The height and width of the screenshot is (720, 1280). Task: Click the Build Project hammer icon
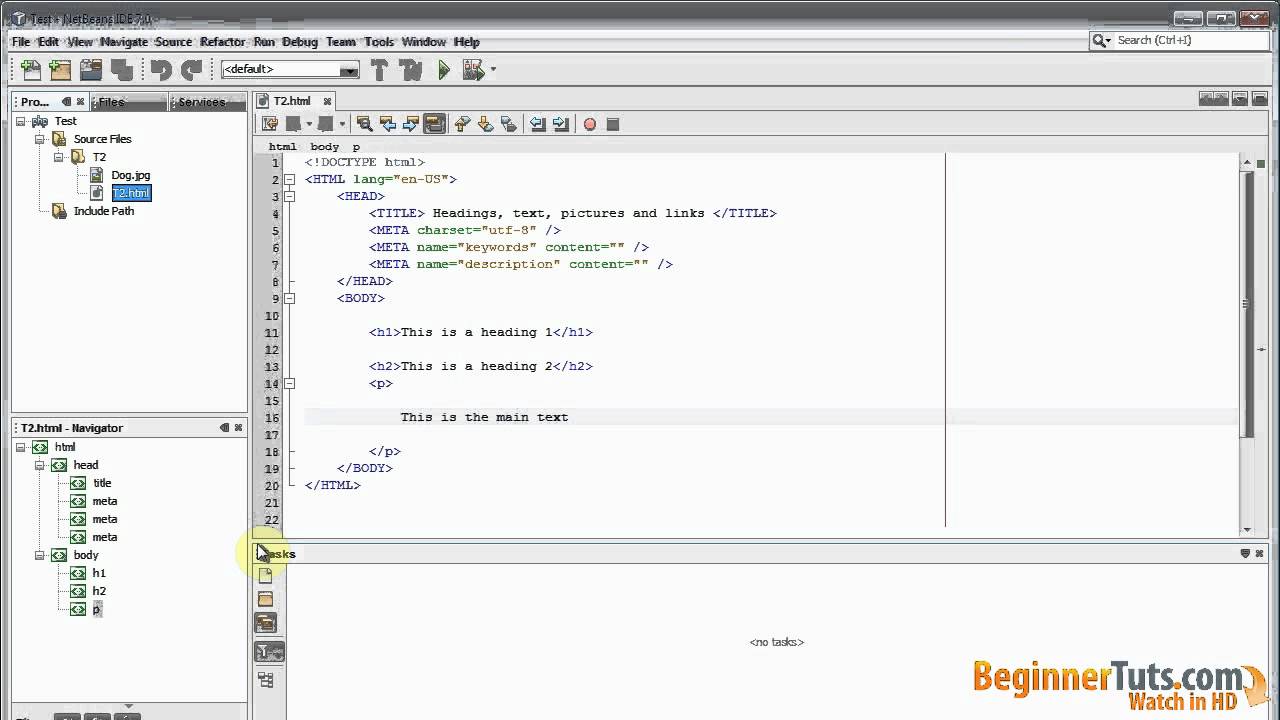(x=379, y=69)
